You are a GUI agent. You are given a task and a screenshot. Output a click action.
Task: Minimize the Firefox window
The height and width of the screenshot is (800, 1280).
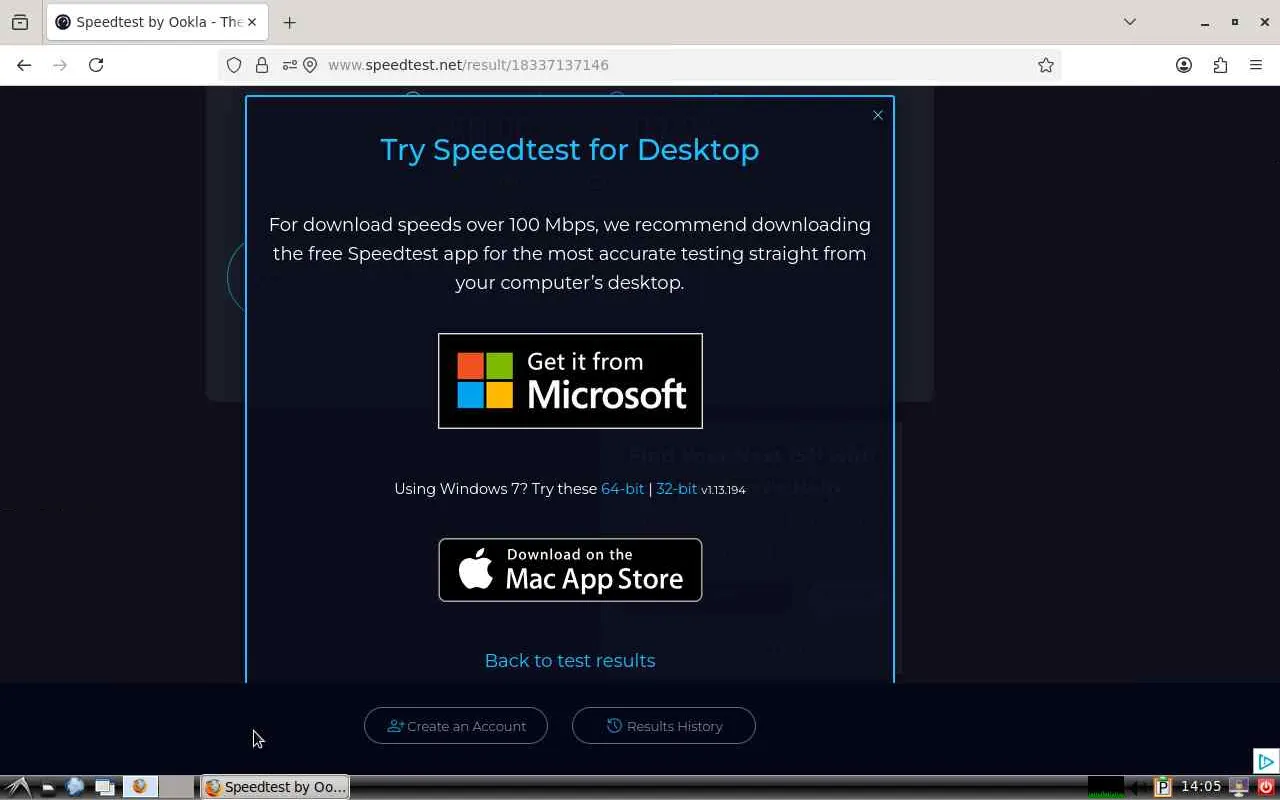(x=1205, y=22)
